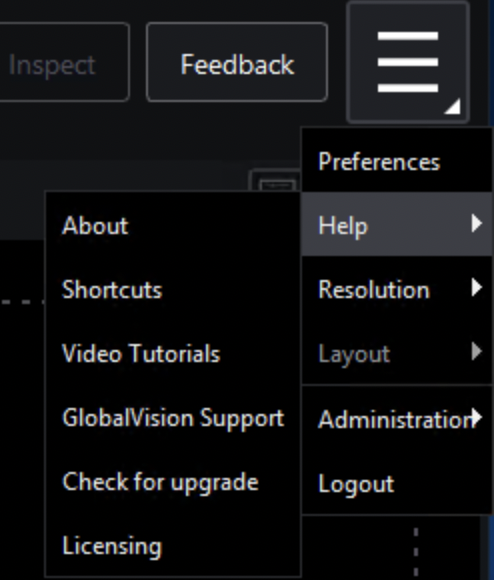Click the small partially hidden icon behind the menu
This screenshot has height=580, width=494.
tap(277, 182)
